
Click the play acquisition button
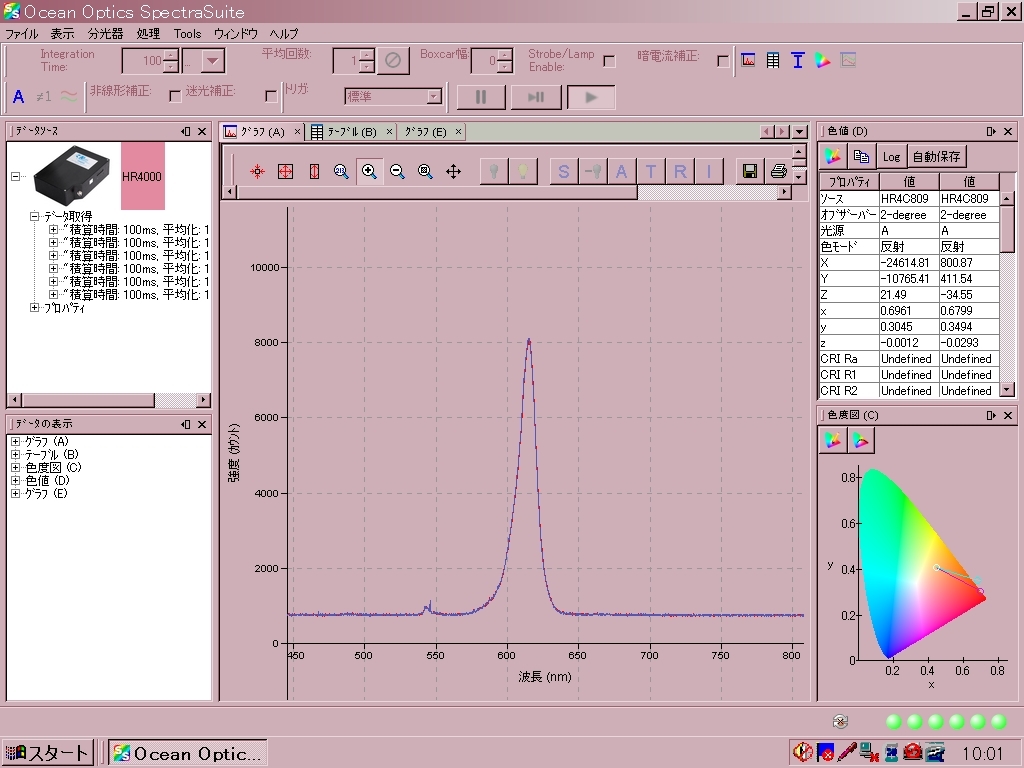pos(591,97)
